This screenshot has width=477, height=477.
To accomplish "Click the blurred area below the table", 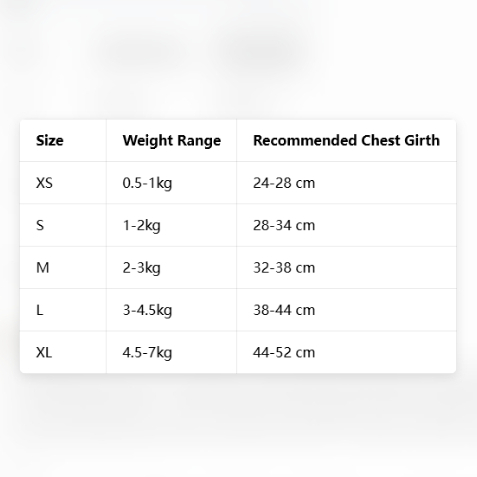I will pyautogui.click(x=238, y=427).
